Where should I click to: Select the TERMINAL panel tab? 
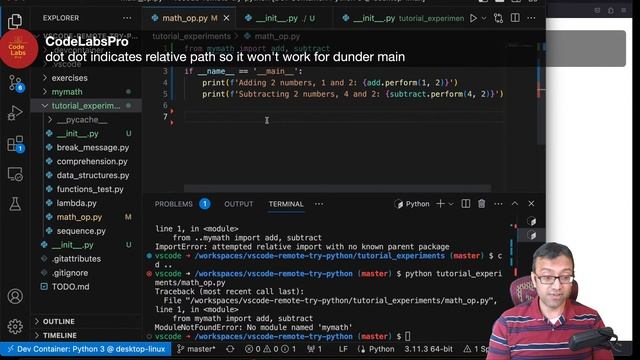[x=286, y=204]
